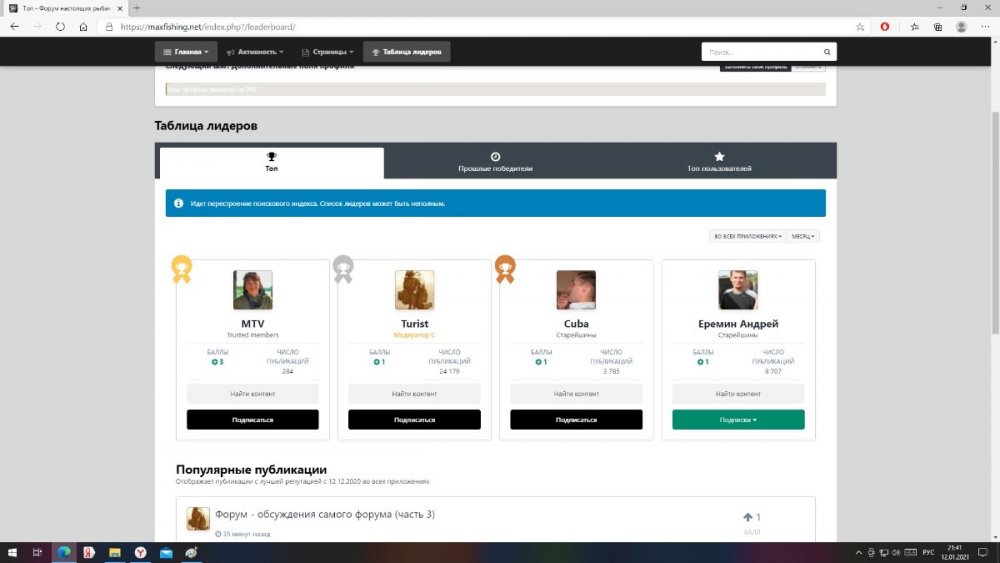
Task: Click the gold trophy ribbon on MTV's card
Action: click(x=181, y=268)
